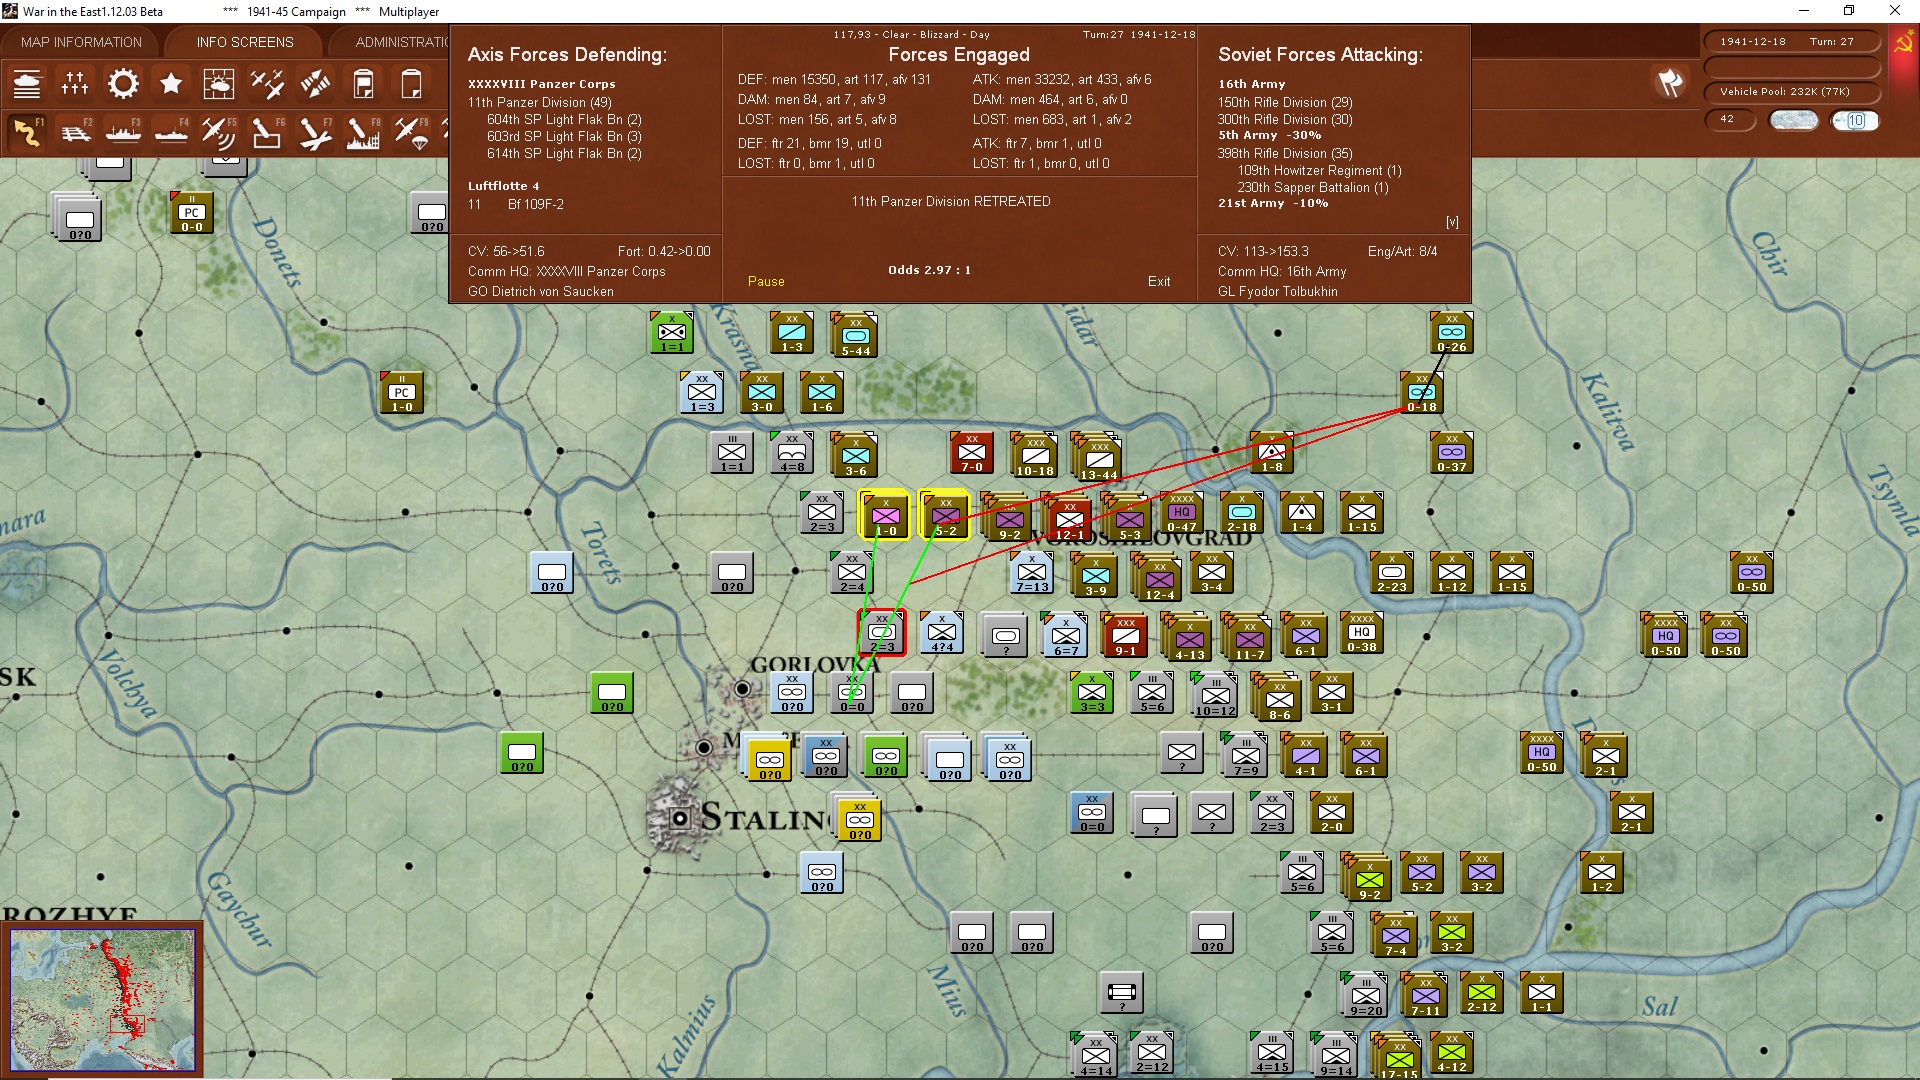Select the F8 bomb city mode

(x=363, y=132)
